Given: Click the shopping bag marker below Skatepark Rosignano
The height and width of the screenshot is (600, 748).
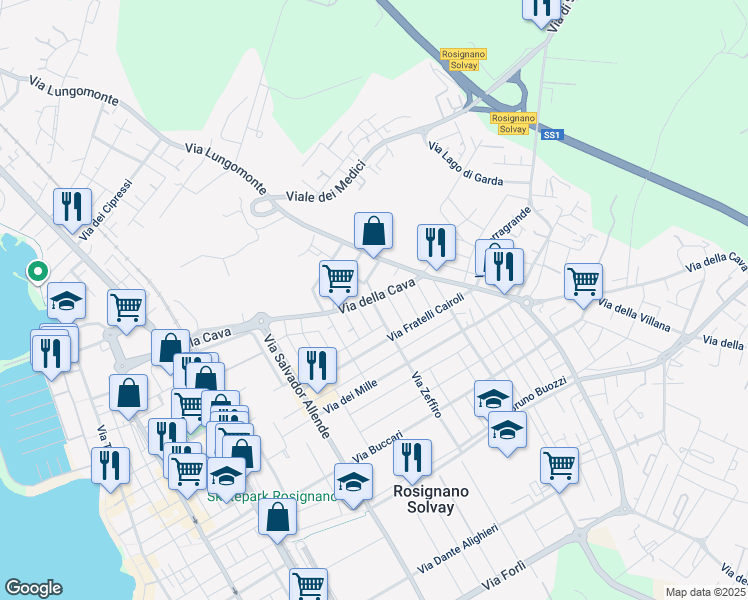Looking at the screenshot, I should [278, 517].
